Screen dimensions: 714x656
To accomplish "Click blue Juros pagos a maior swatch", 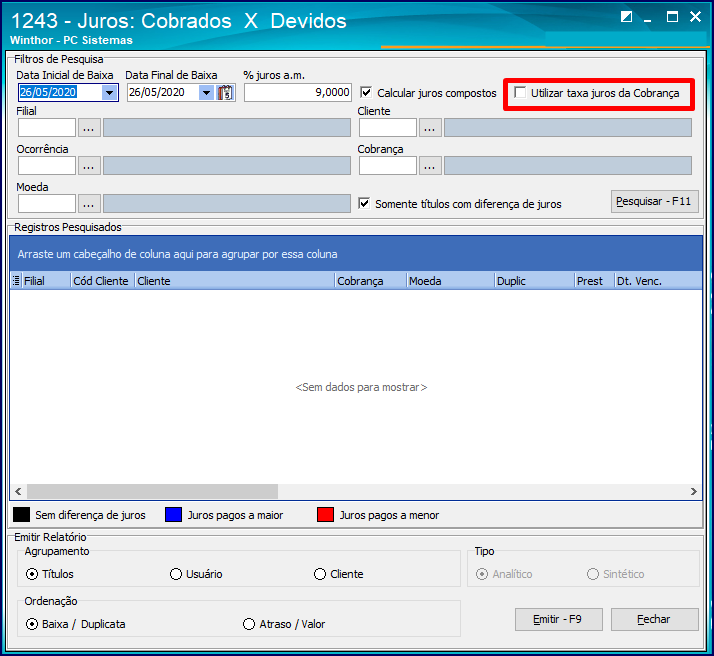I will click(173, 515).
